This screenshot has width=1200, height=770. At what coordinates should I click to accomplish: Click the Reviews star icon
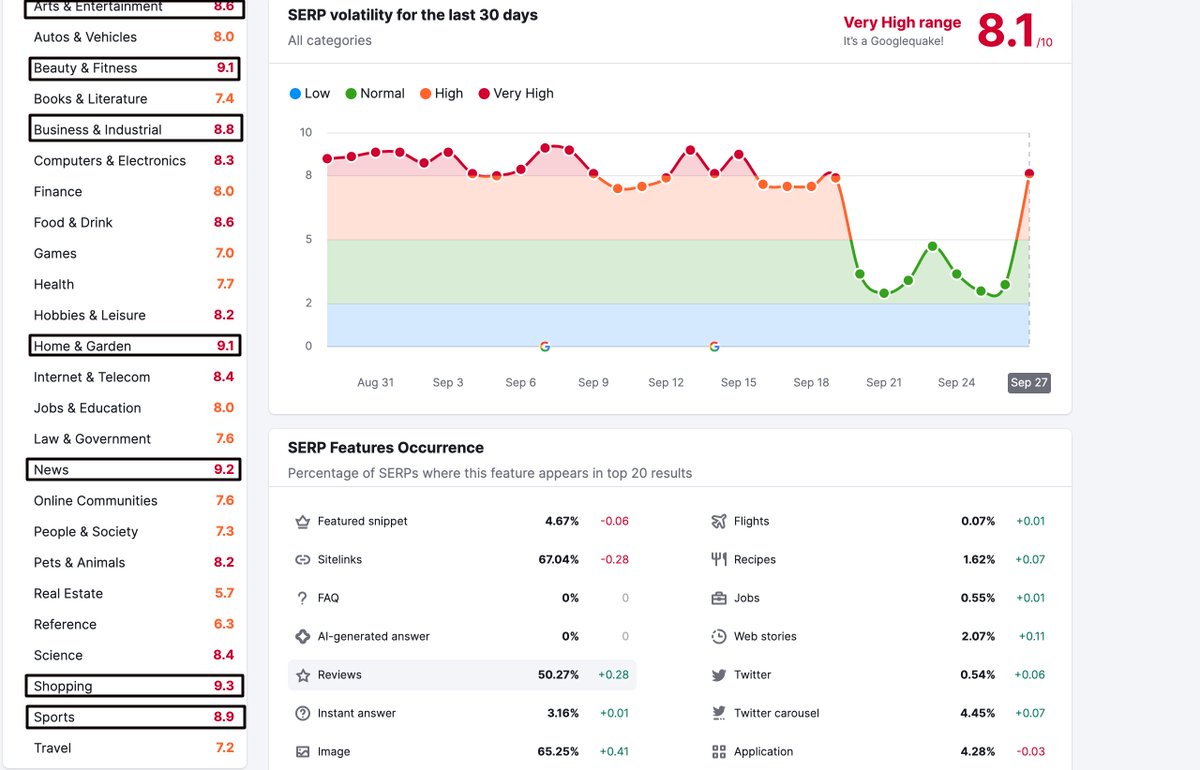coord(303,675)
